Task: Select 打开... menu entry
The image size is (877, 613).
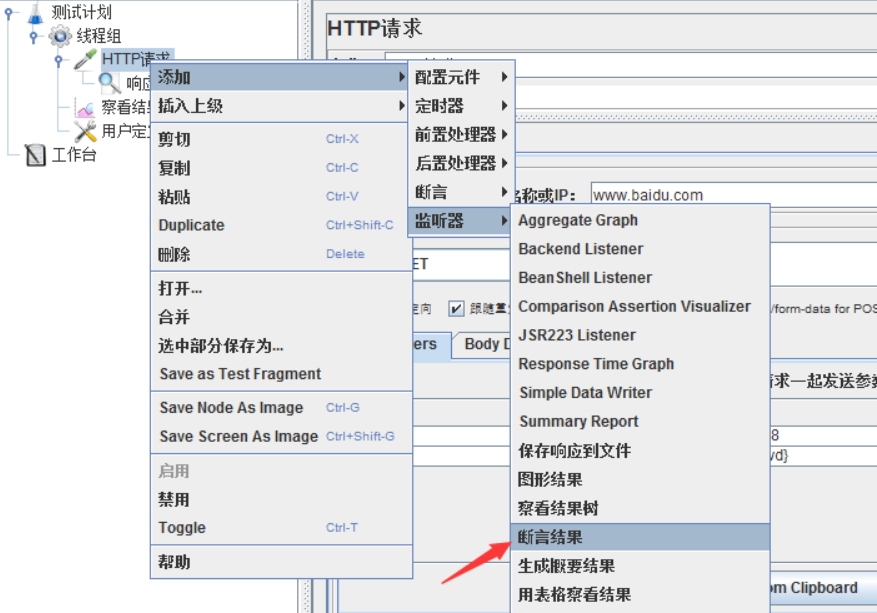Action: click(x=281, y=289)
